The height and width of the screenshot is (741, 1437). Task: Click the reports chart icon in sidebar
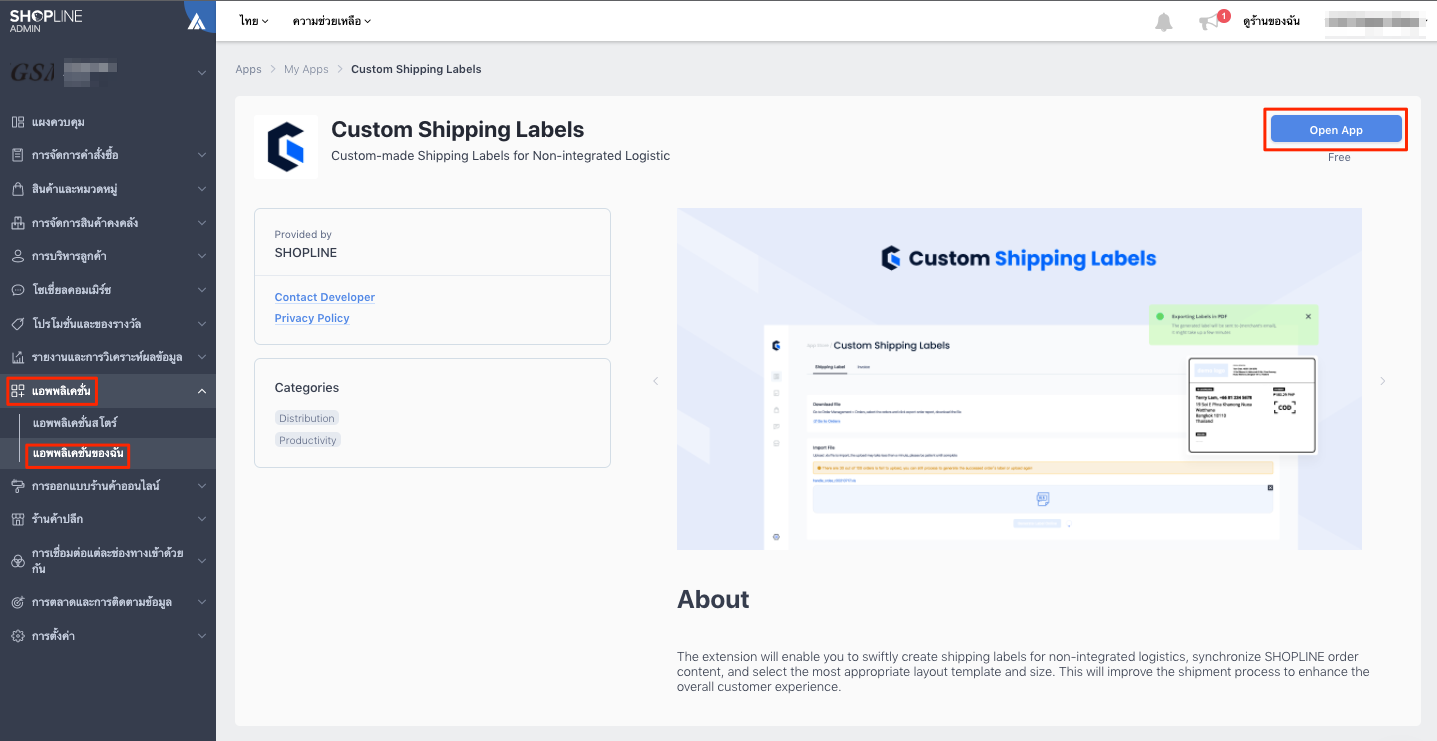coord(18,357)
